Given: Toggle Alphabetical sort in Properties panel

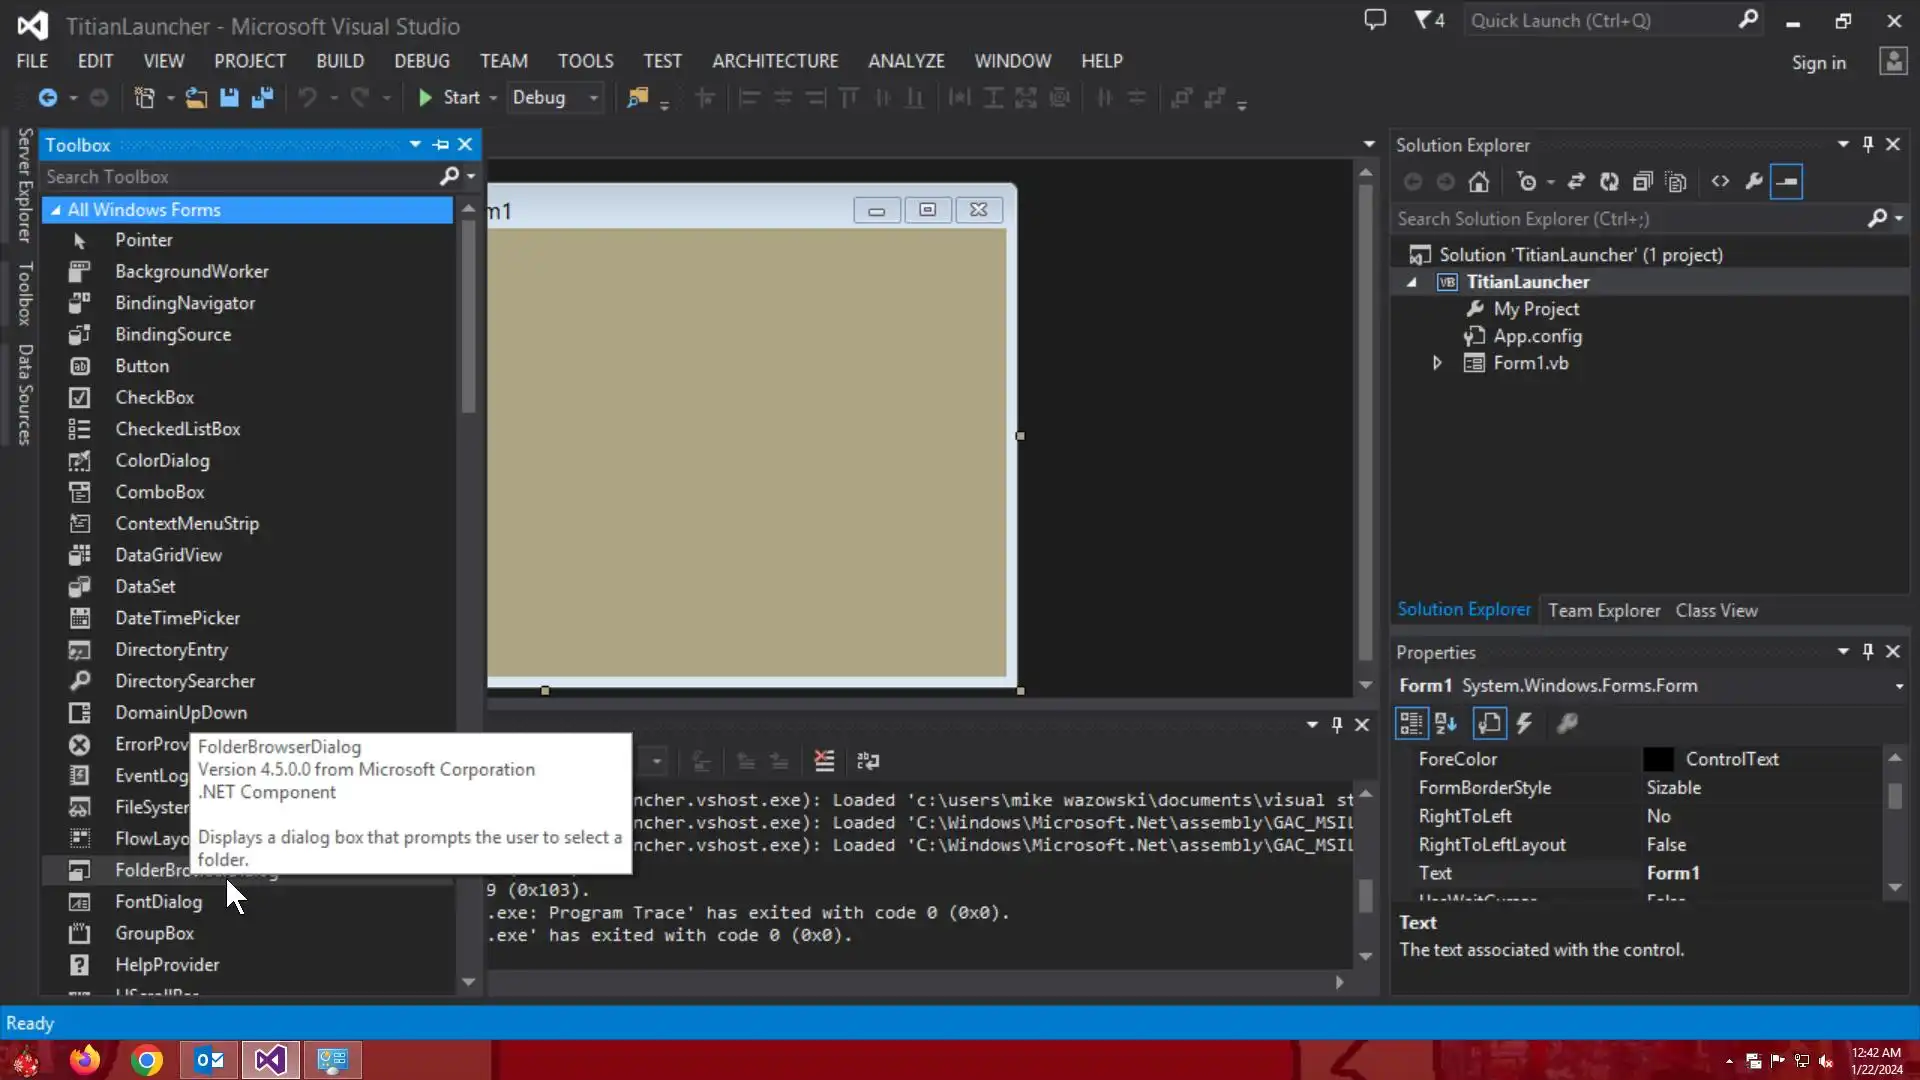Looking at the screenshot, I should (1446, 723).
